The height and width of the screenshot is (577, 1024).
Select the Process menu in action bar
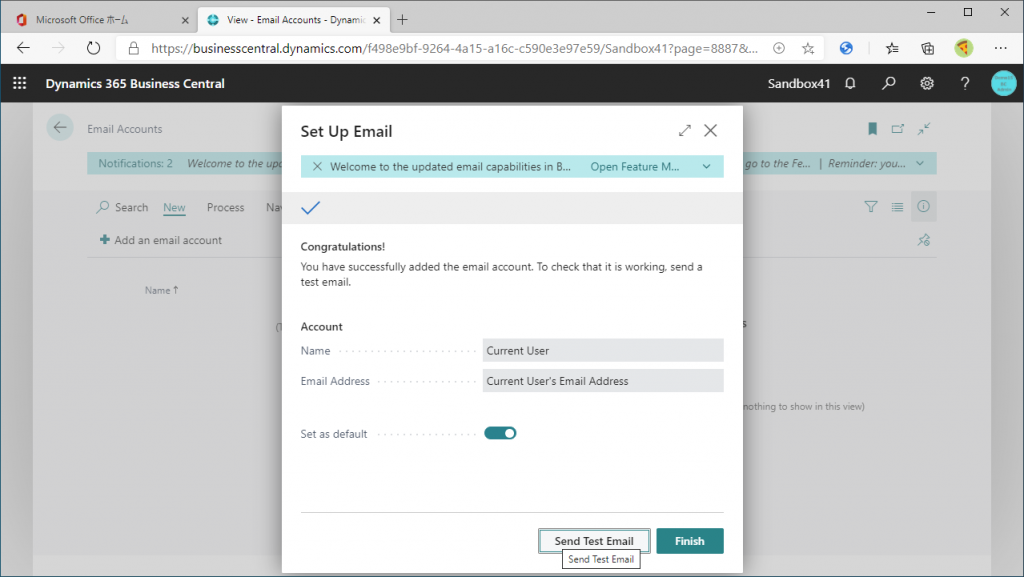225,207
